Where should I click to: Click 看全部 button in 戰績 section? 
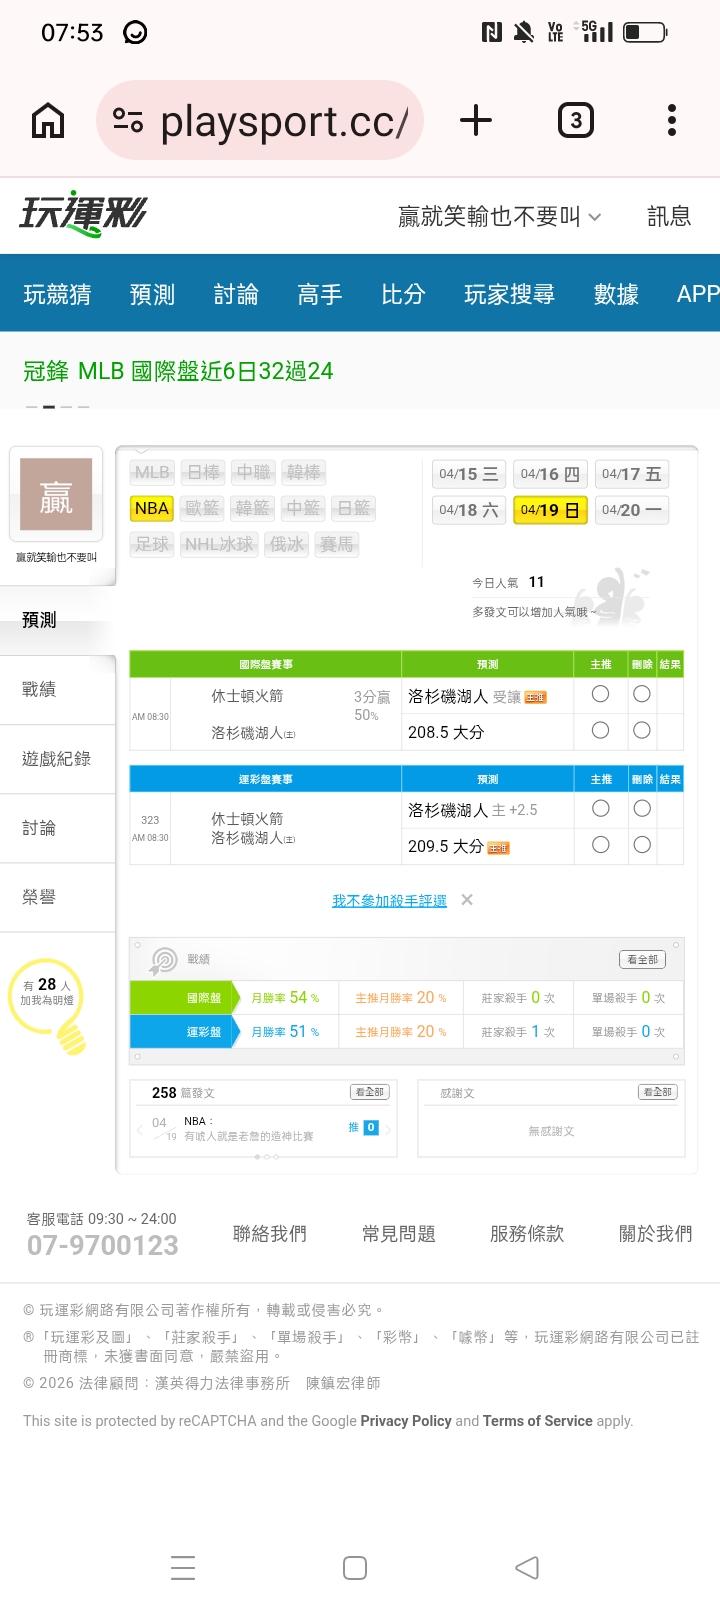(x=642, y=959)
